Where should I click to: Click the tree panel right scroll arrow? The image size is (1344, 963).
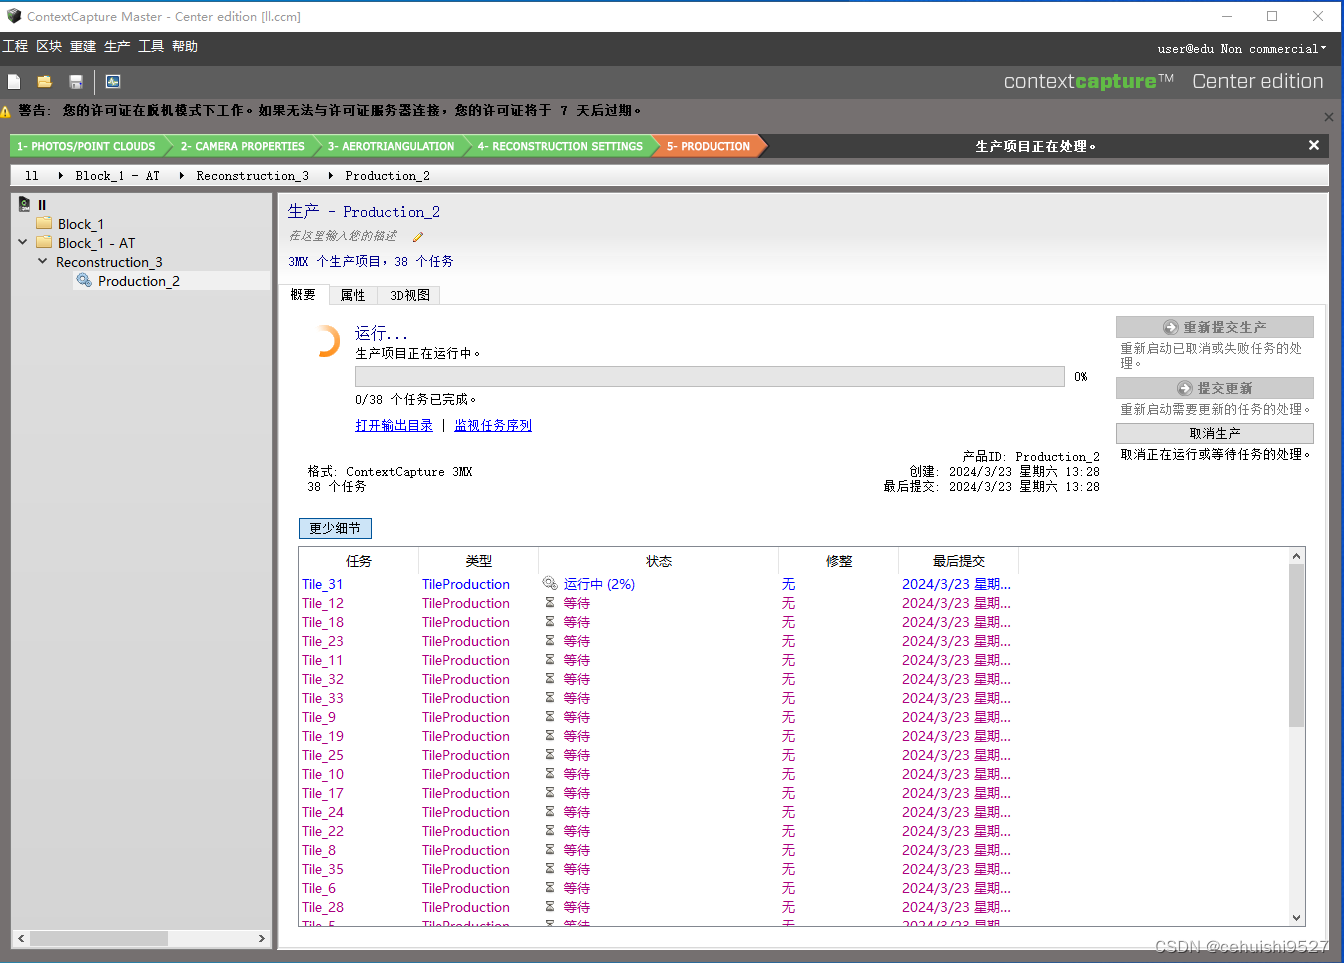tap(262, 938)
